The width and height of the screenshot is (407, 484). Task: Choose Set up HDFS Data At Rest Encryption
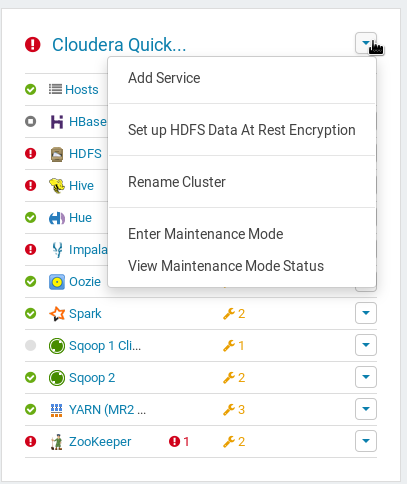[242, 130]
